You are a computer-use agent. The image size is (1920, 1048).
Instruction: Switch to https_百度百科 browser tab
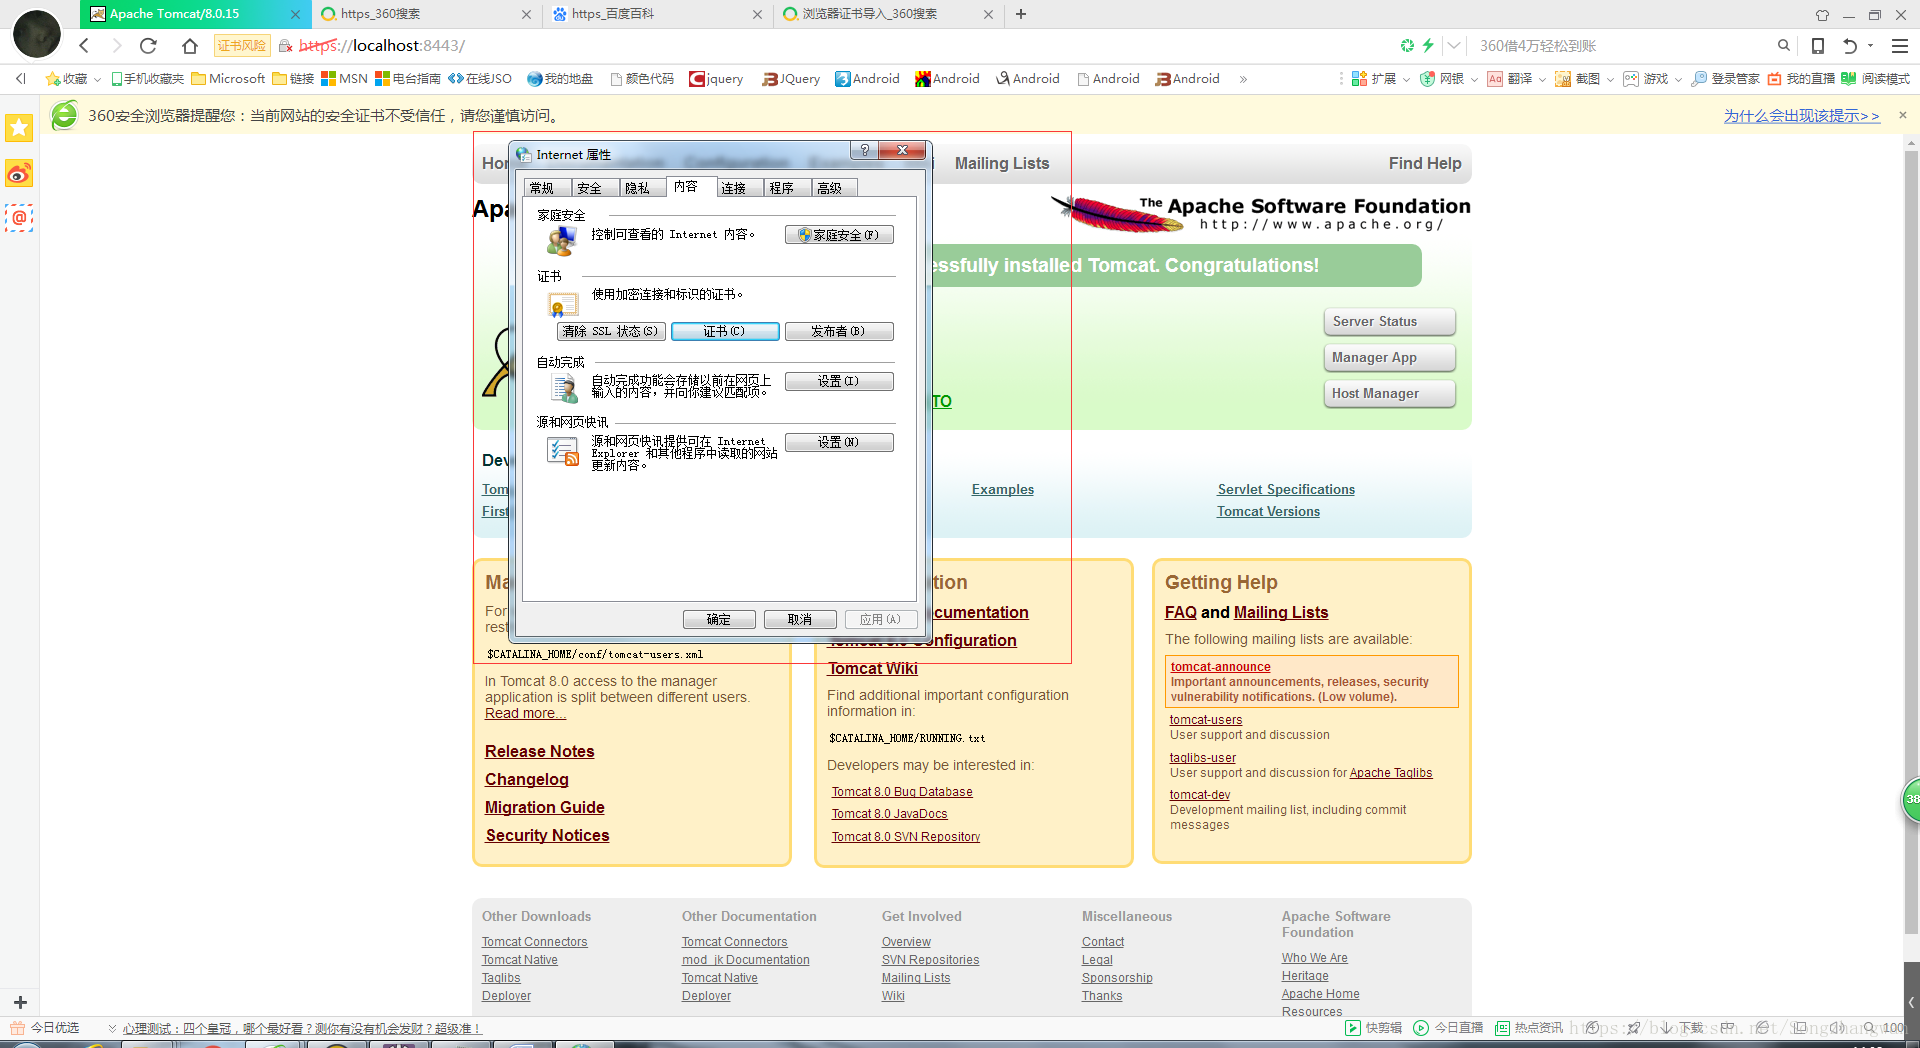658,14
